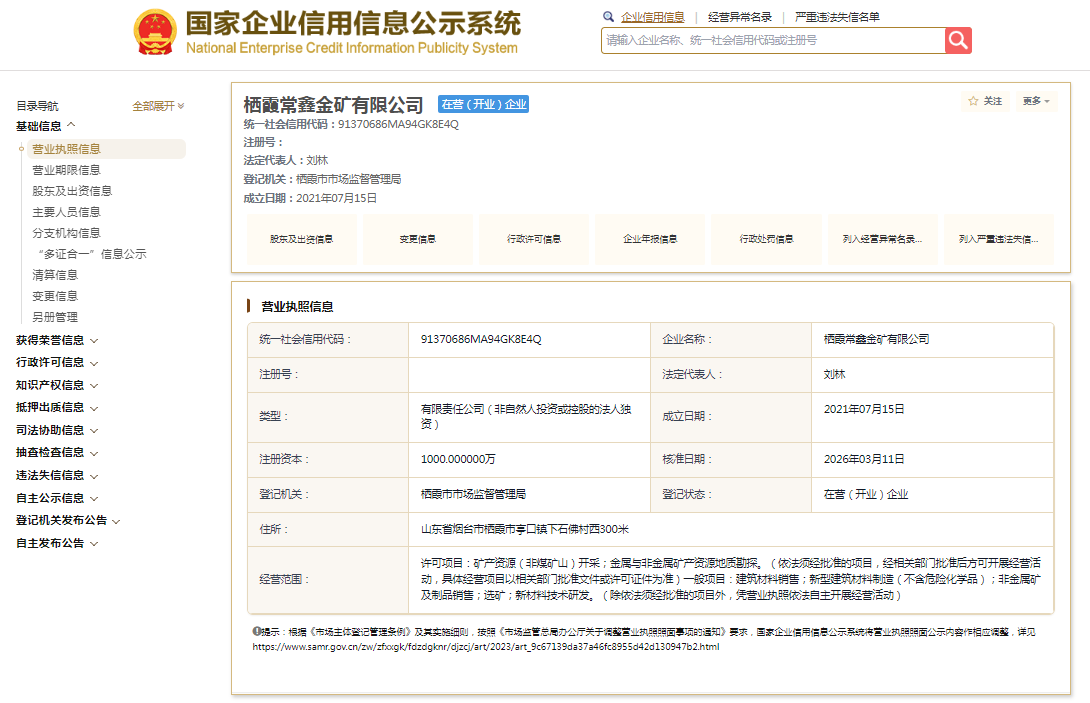Switch to 严重违法失信名单 tab

coord(837,17)
